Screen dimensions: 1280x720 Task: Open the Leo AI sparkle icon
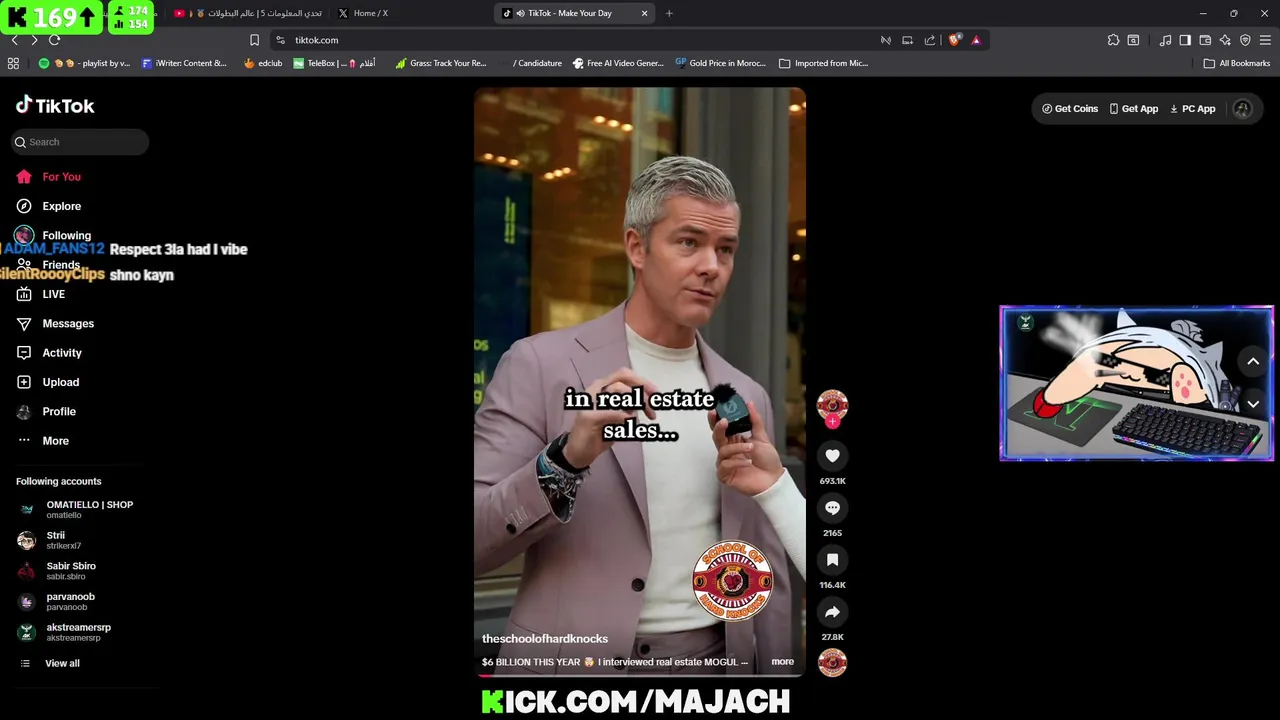tap(1225, 40)
